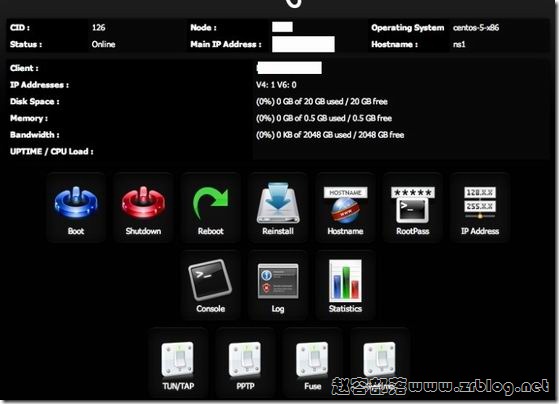The image size is (559, 404).
Task: Click the centos-5-x86 operating system value
Action: (x=476, y=27)
